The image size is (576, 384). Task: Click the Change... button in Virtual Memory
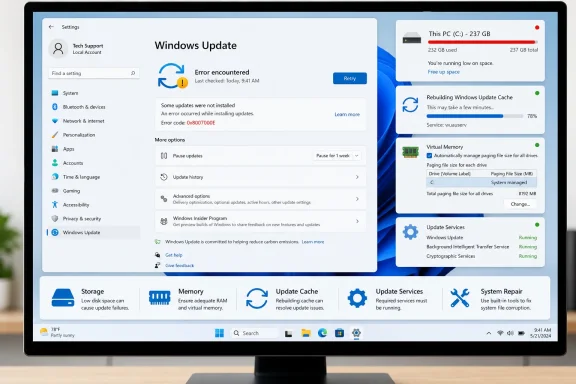point(520,204)
